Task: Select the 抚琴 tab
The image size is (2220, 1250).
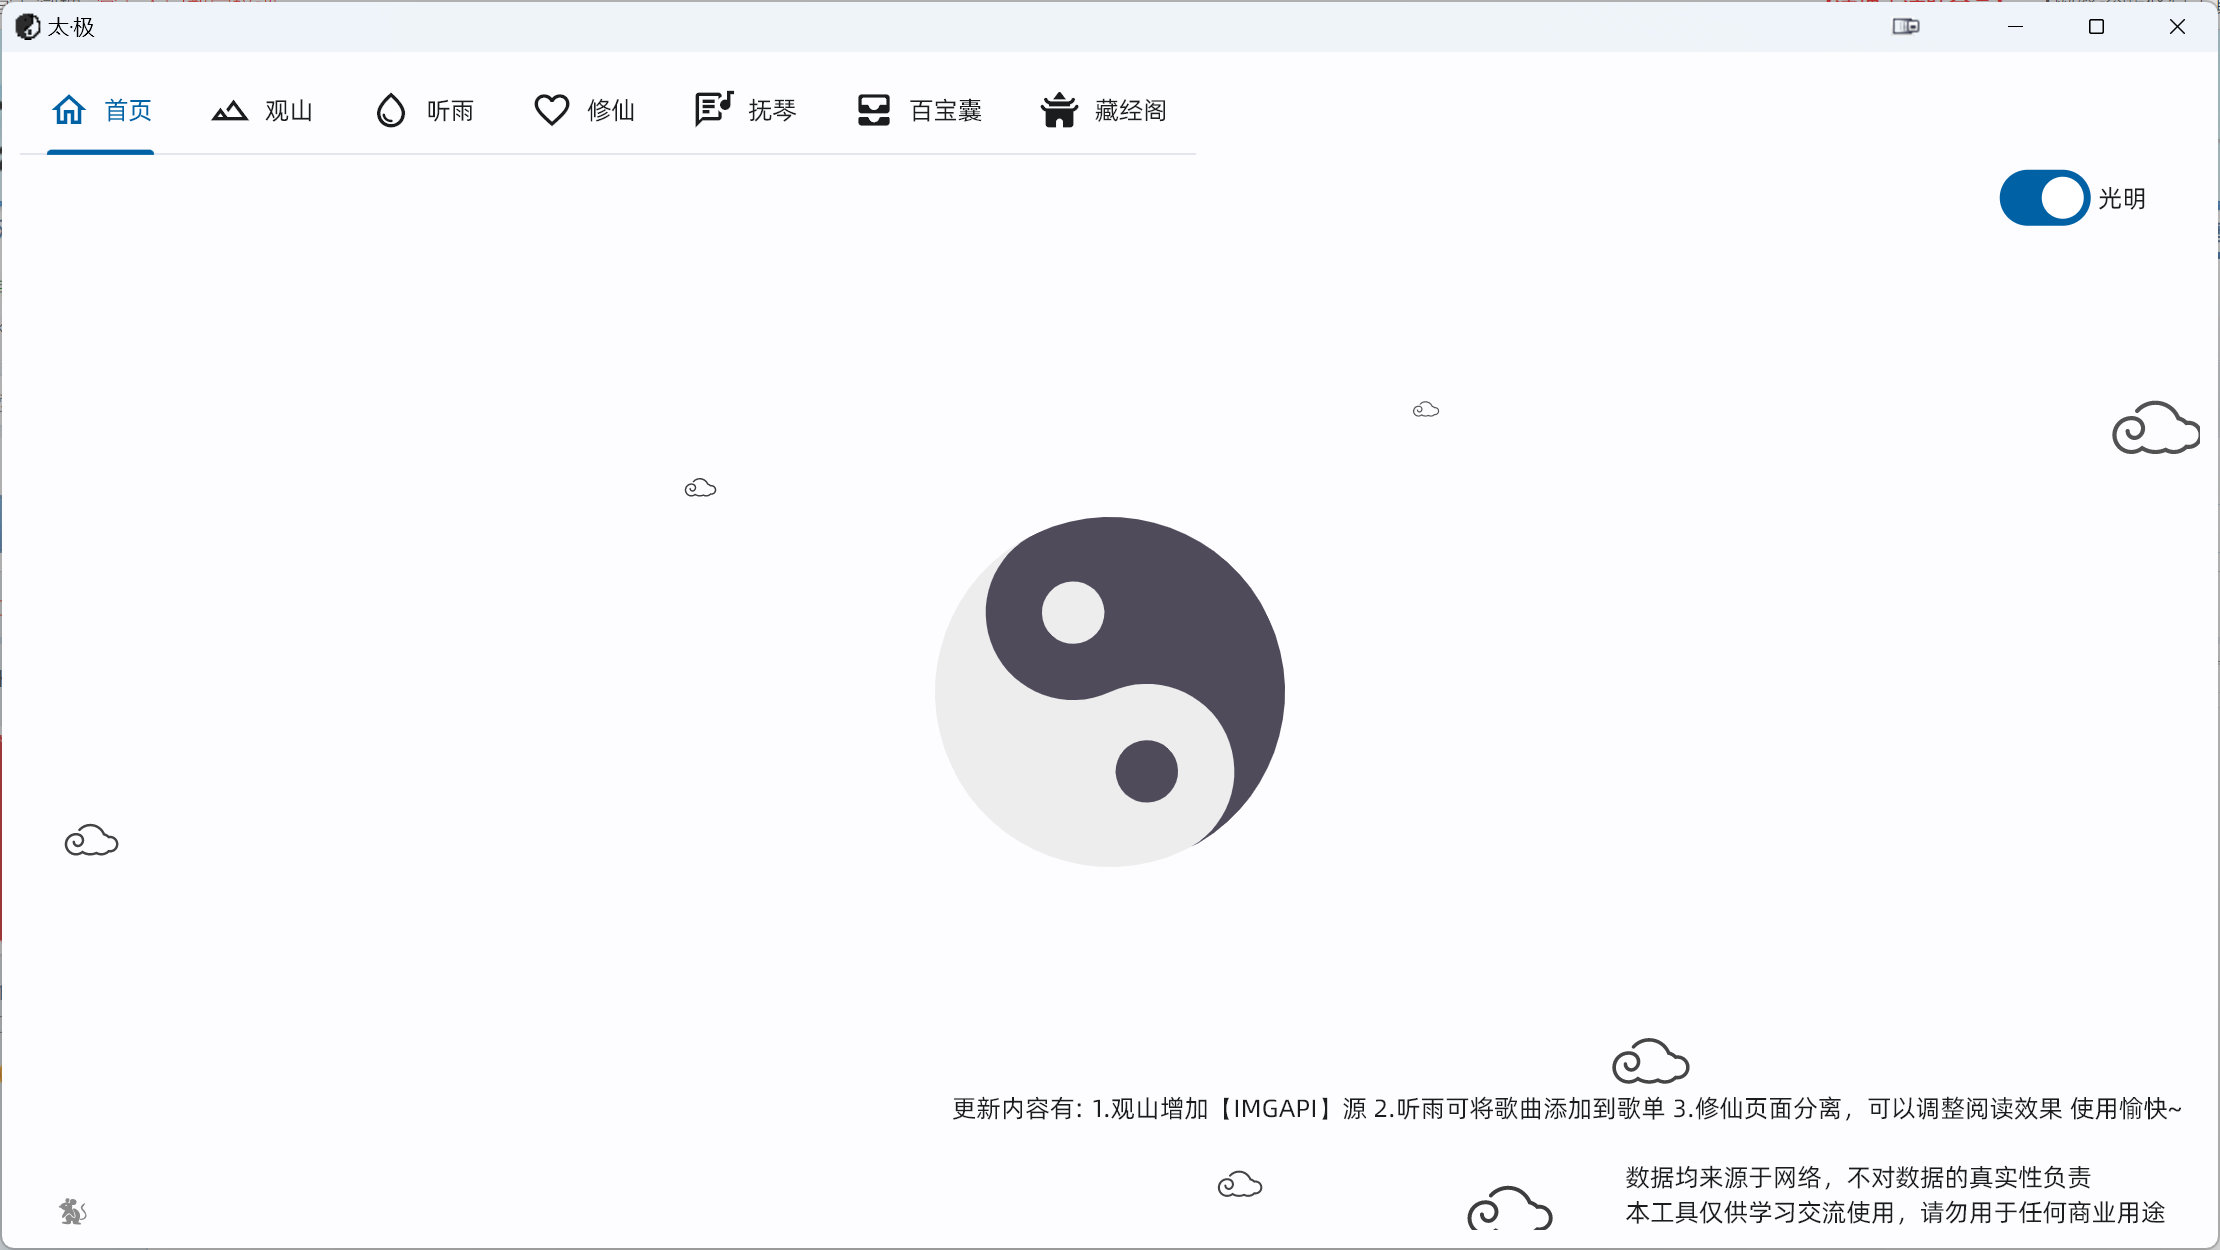Action: (x=746, y=110)
